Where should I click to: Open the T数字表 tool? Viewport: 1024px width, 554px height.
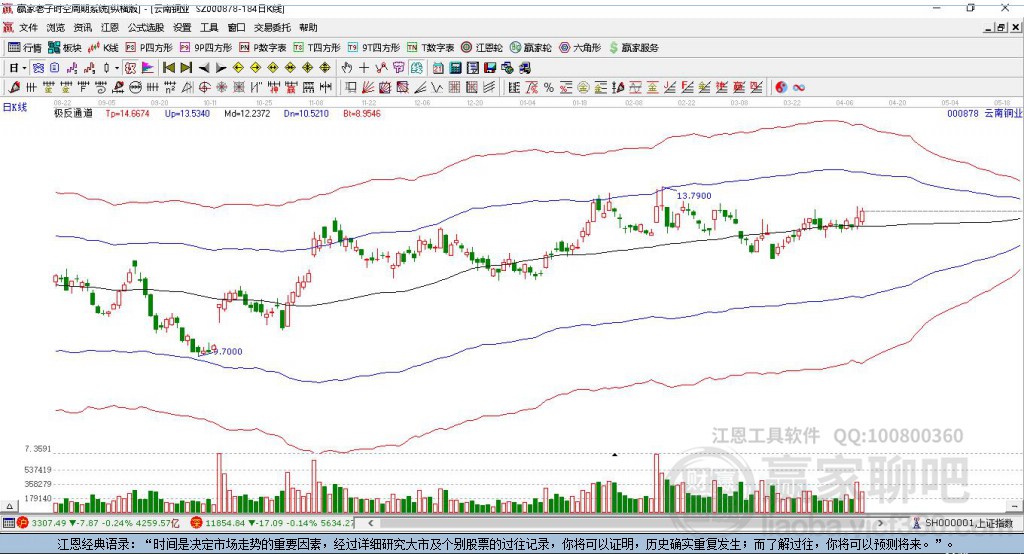430,48
